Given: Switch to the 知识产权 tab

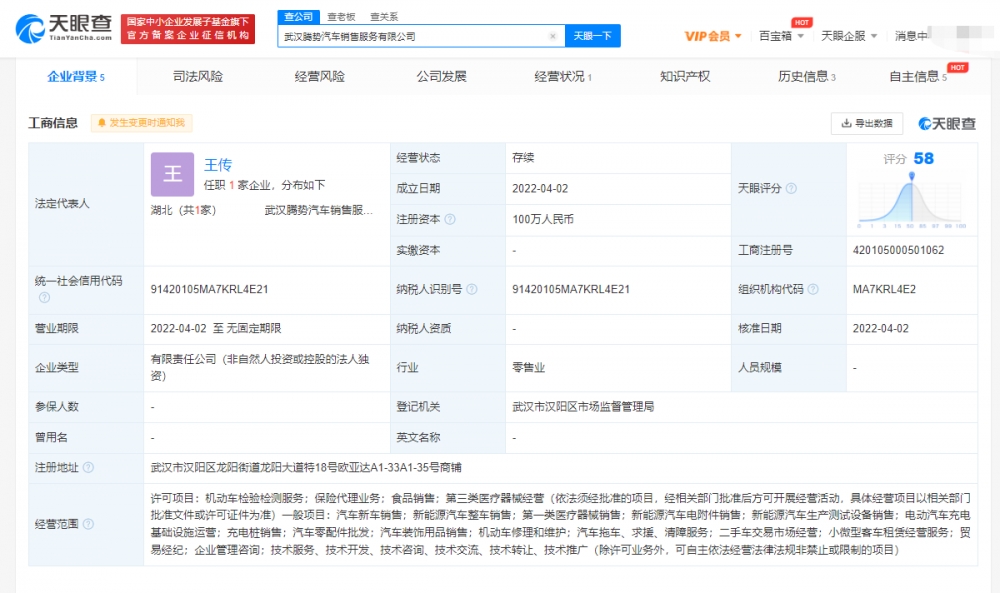Looking at the screenshot, I should tap(685, 77).
